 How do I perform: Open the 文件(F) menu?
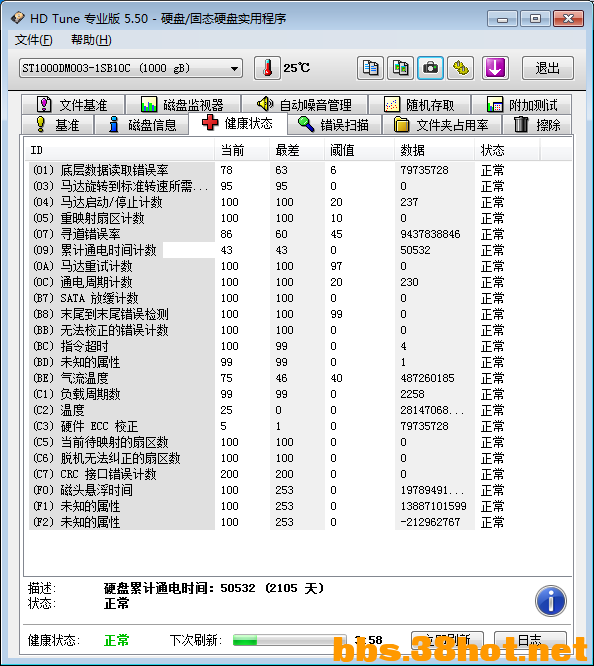coord(34,40)
